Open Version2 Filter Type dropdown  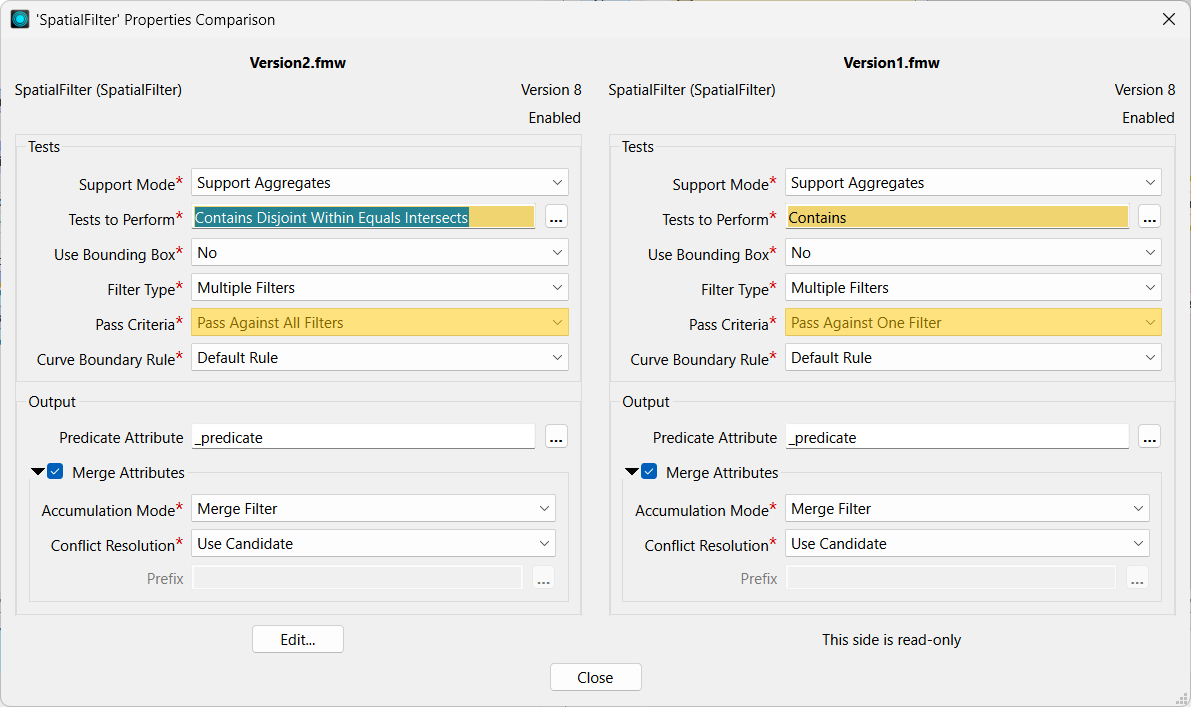(x=380, y=287)
